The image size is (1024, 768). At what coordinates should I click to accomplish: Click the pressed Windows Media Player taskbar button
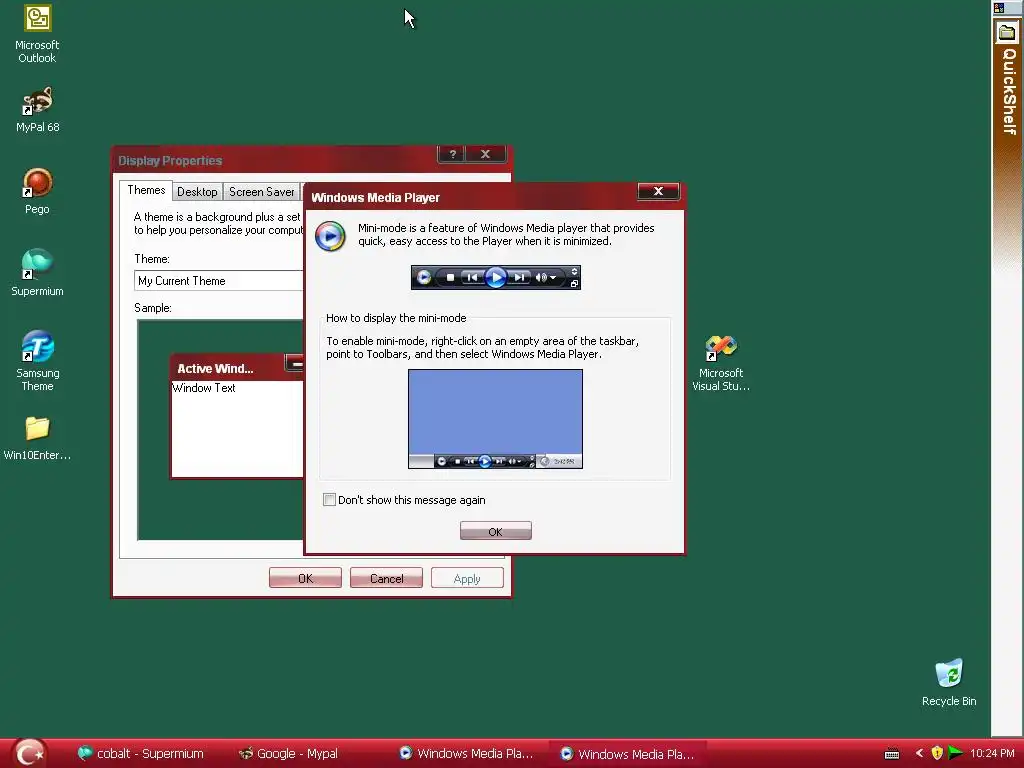pyautogui.click(x=628, y=754)
